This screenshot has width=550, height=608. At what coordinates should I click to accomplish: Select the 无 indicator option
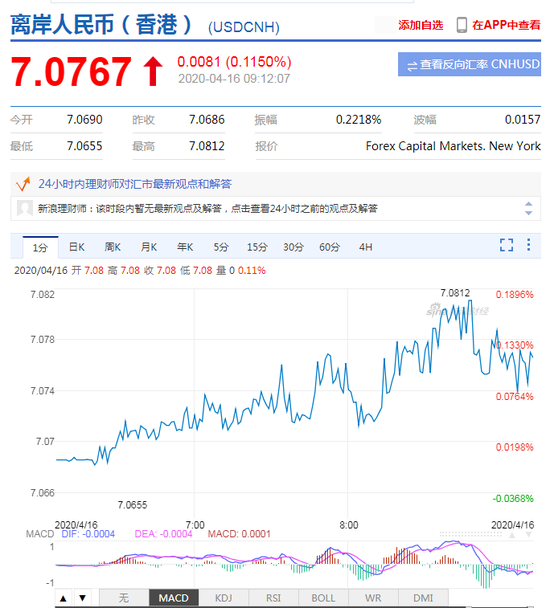(124, 598)
